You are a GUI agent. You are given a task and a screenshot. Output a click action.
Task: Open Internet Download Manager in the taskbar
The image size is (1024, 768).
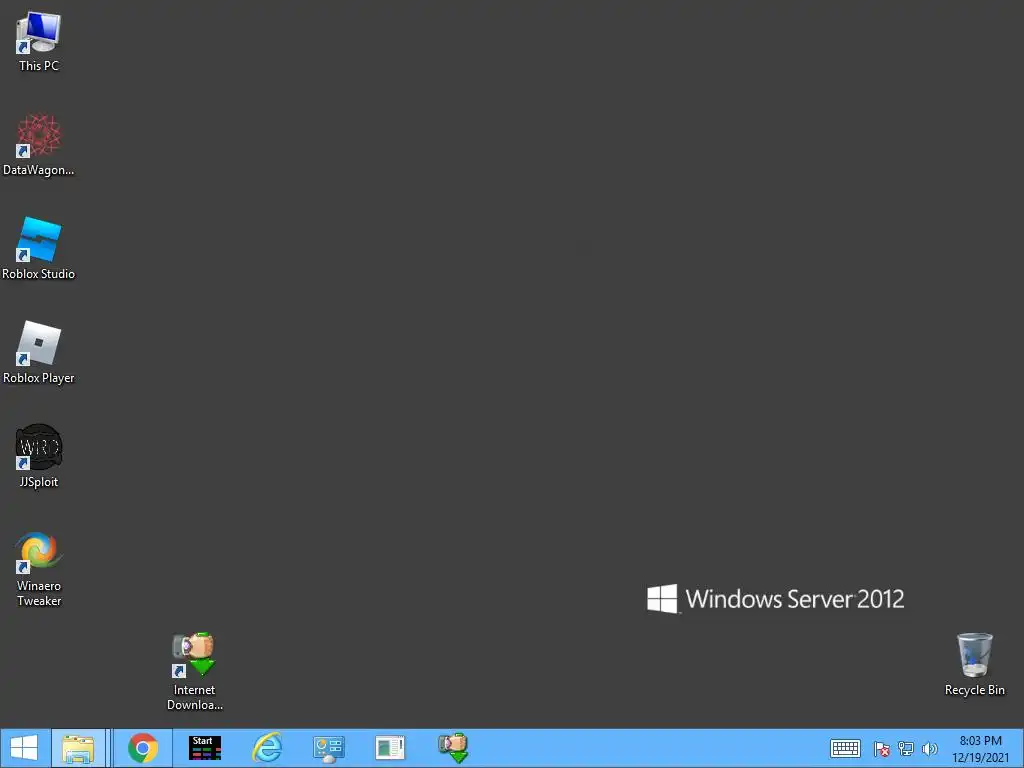[x=453, y=748]
